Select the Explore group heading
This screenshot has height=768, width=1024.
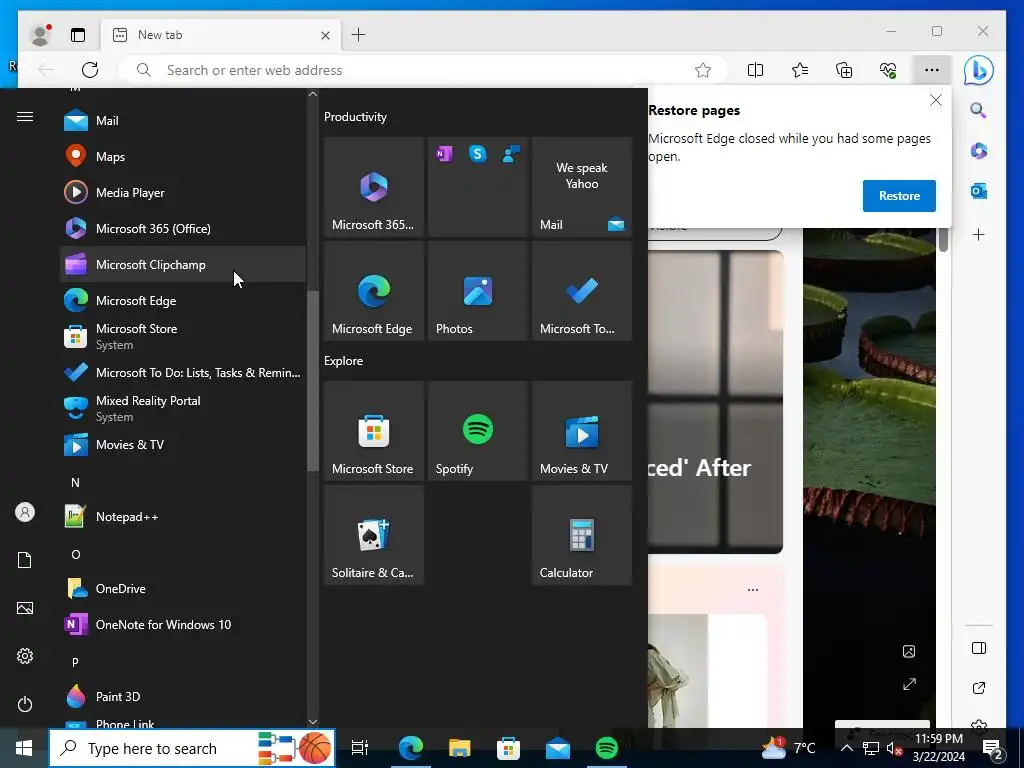(344, 360)
